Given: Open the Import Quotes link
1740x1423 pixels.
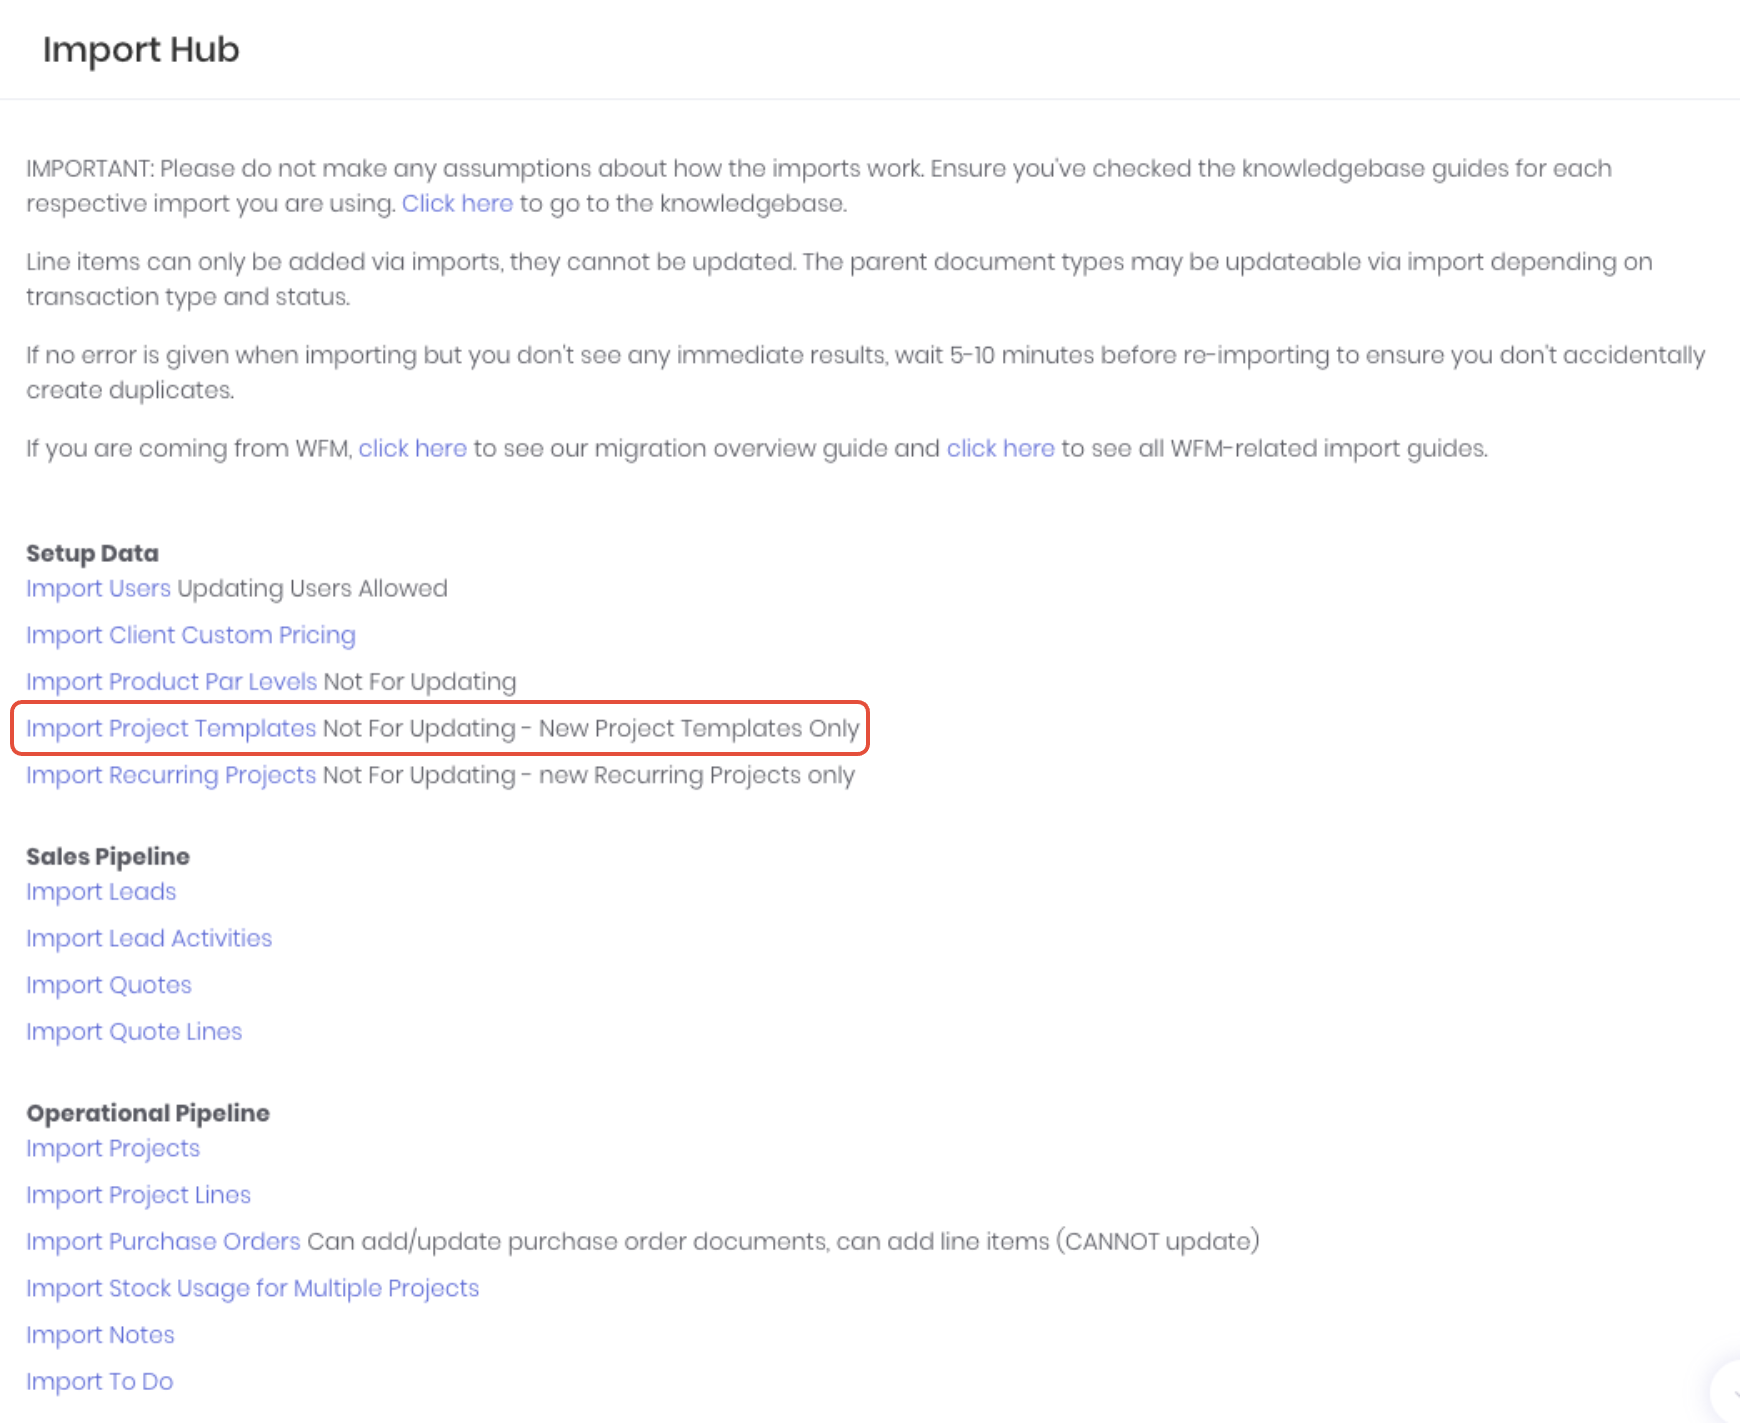Looking at the screenshot, I should click(108, 985).
